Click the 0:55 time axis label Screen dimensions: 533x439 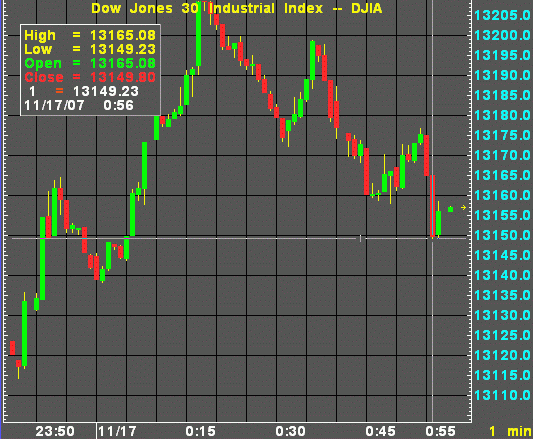point(441,432)
